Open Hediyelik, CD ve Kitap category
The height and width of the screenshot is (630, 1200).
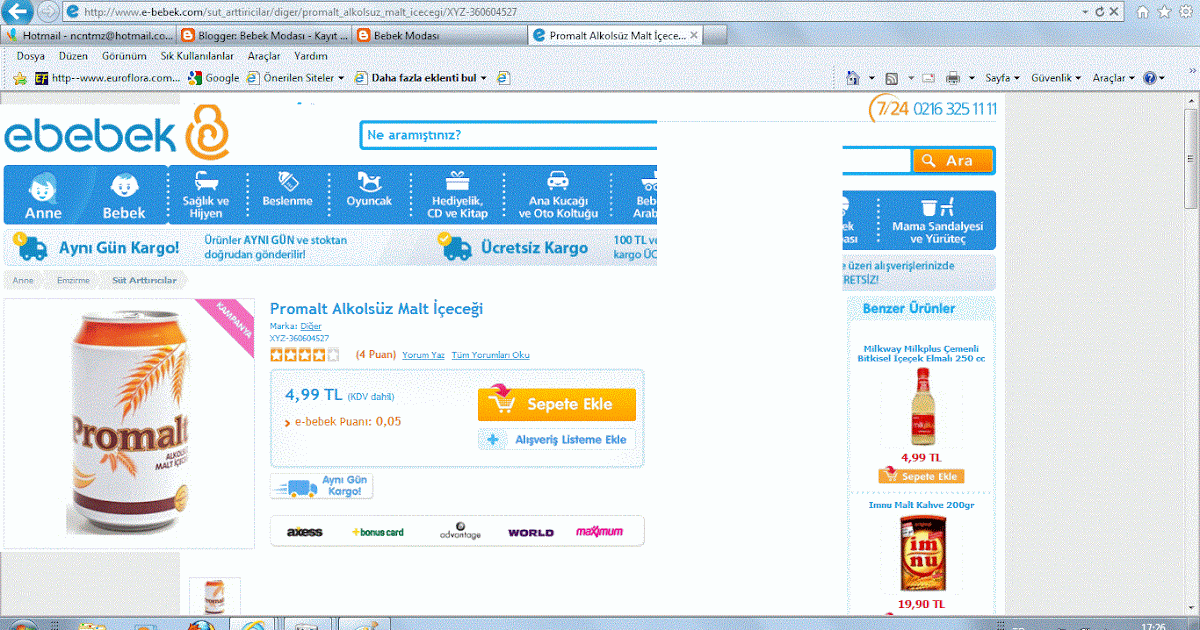point(458,195)
